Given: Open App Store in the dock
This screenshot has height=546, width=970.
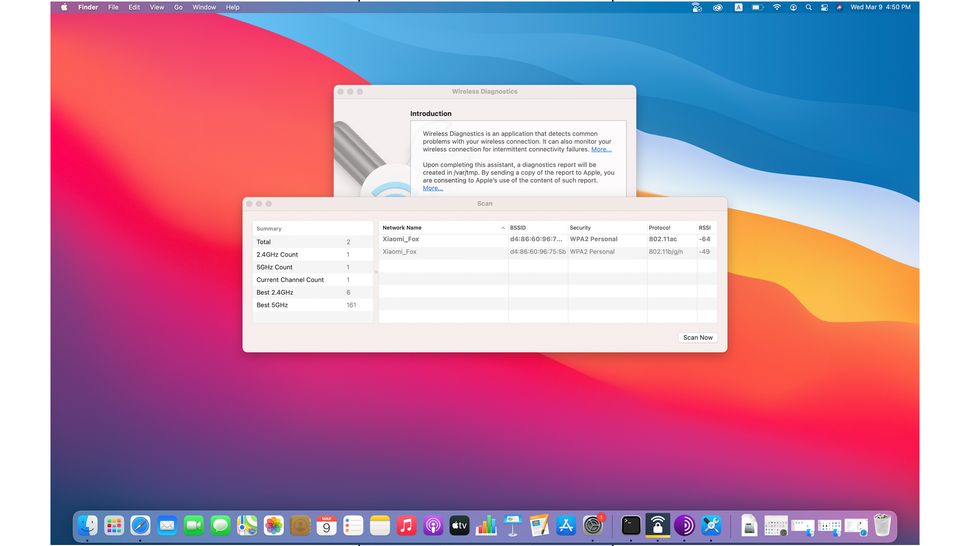Looking at the screenshot, I should pyautogui.click(x=566, y=526).
